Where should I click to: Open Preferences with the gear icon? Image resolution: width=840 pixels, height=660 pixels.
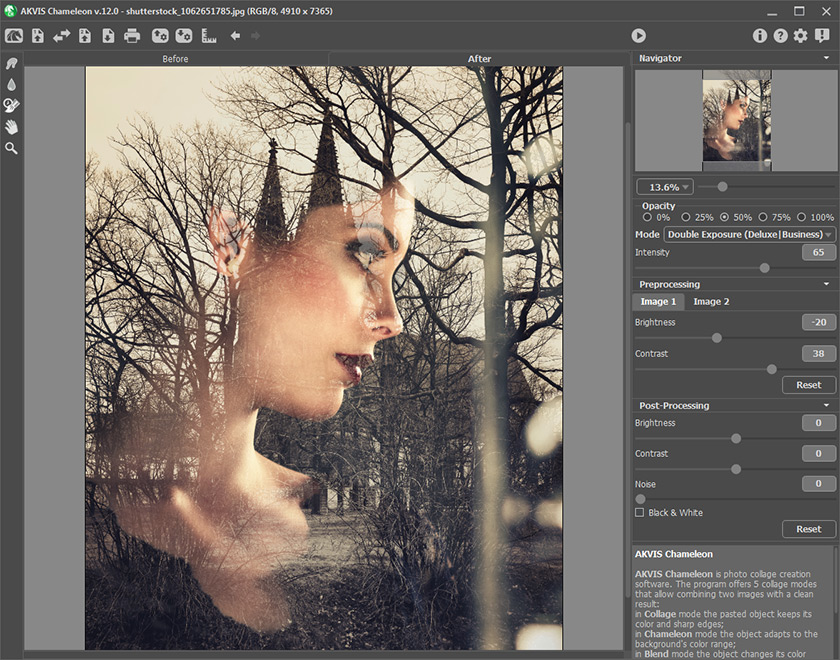(x=800, y=36)
